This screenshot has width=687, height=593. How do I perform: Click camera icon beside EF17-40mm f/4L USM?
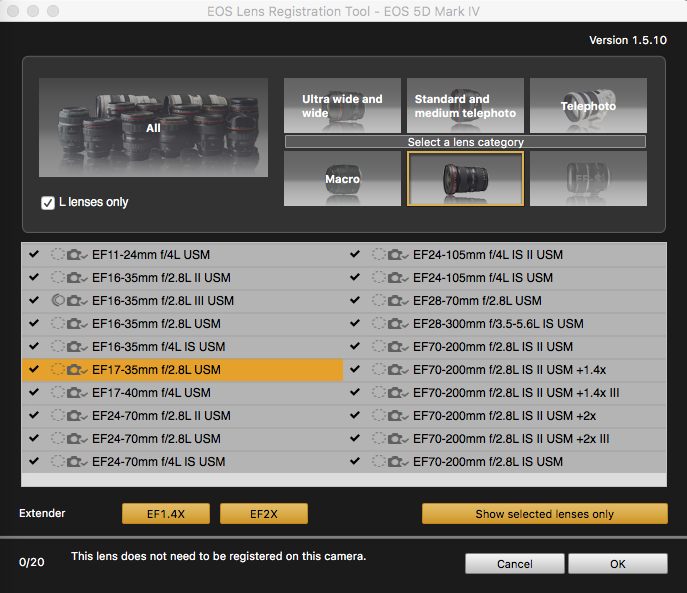(77, 393)
